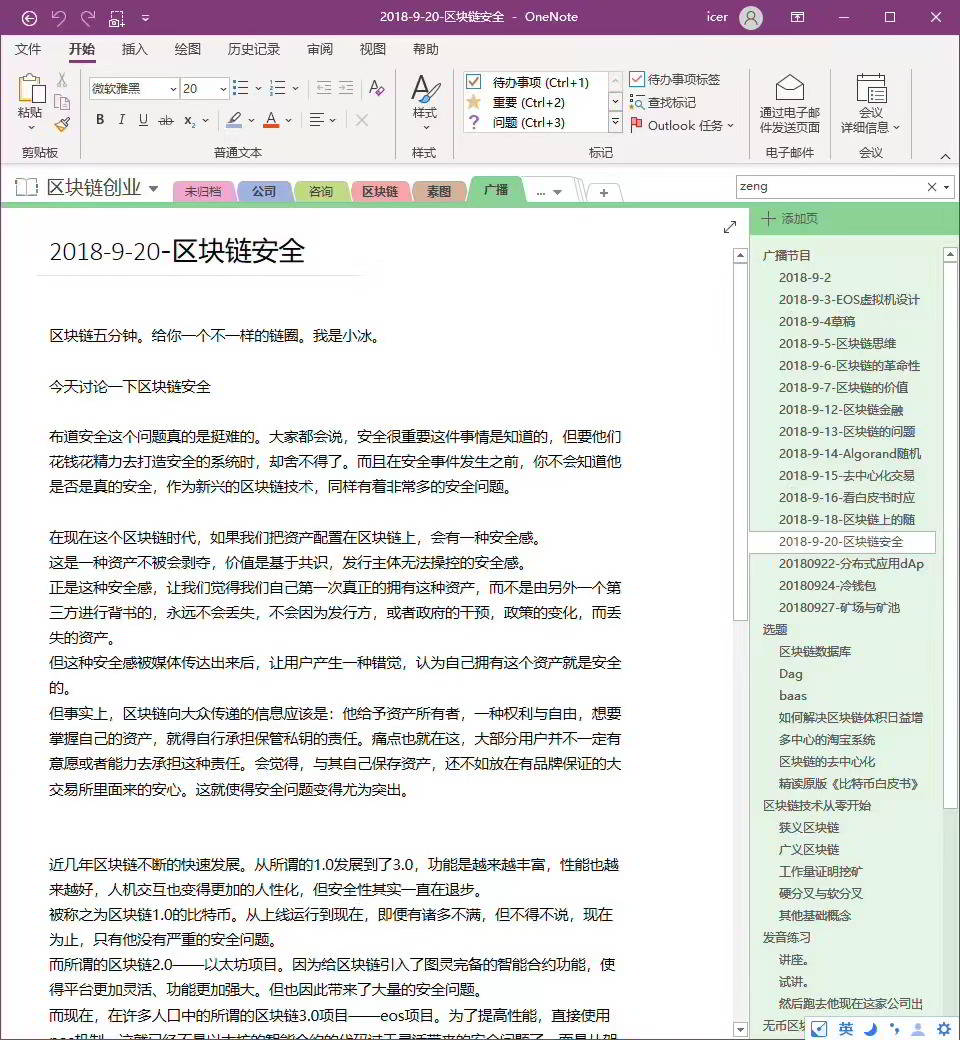This screenshot has width=960, height=1040.
Task: Open page 2018-9-3-EOS虚拟机设计
Action: point(849,299)
